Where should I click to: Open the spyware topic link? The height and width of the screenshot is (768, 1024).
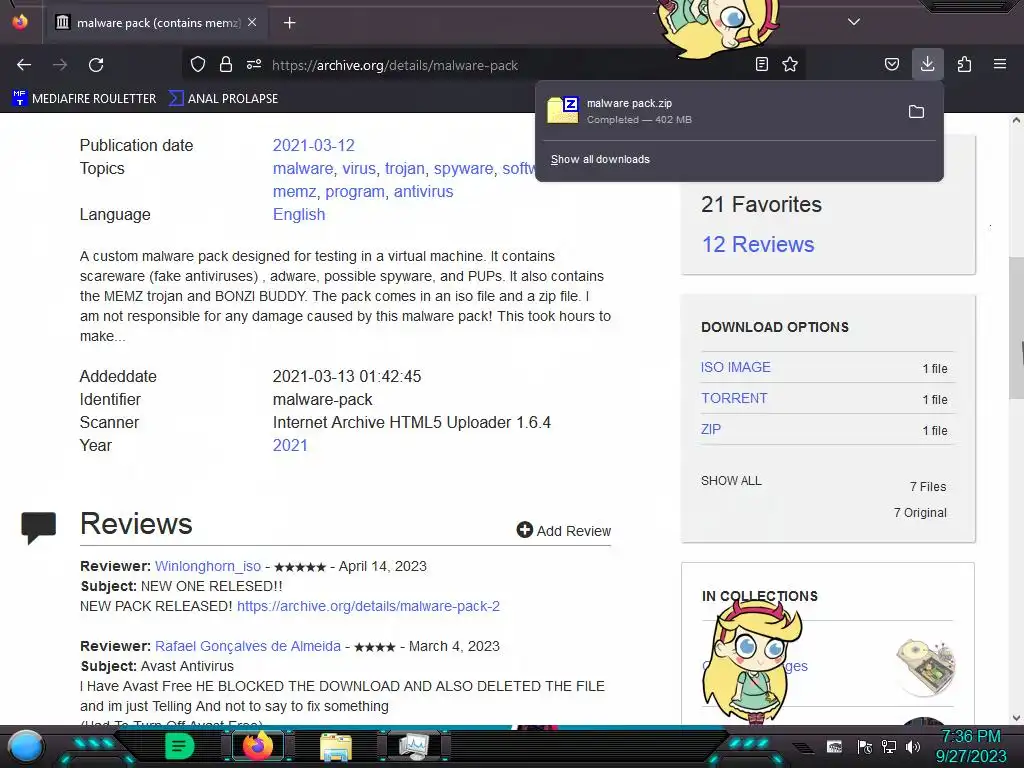(464, 168)
